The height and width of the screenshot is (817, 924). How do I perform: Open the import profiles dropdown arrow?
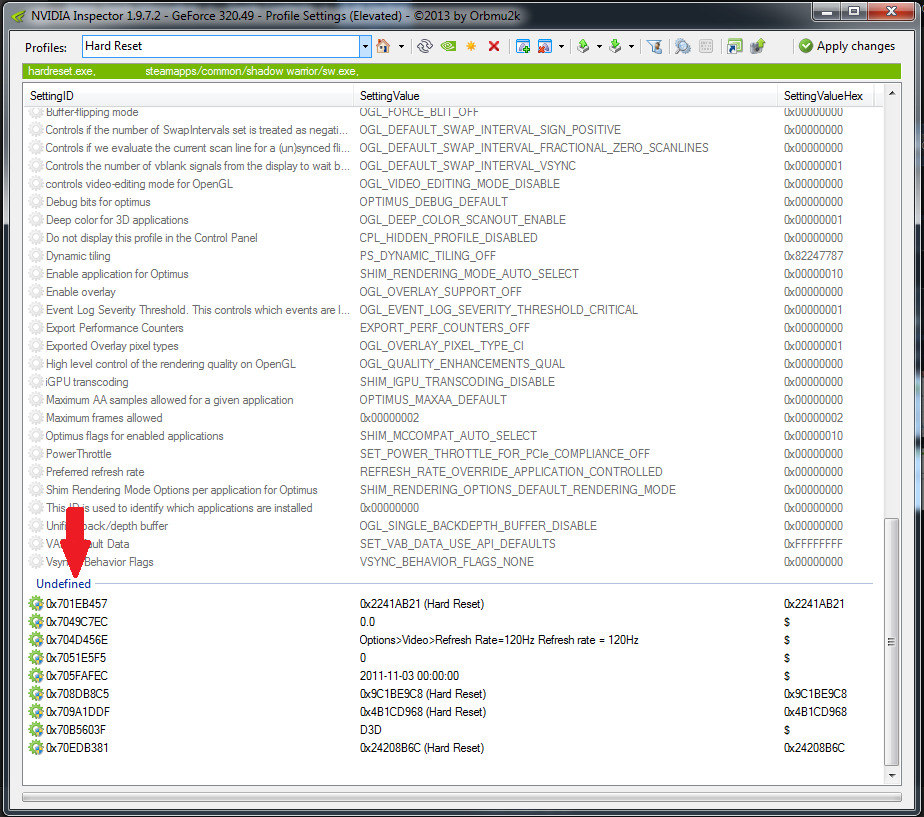pos(631,46)
